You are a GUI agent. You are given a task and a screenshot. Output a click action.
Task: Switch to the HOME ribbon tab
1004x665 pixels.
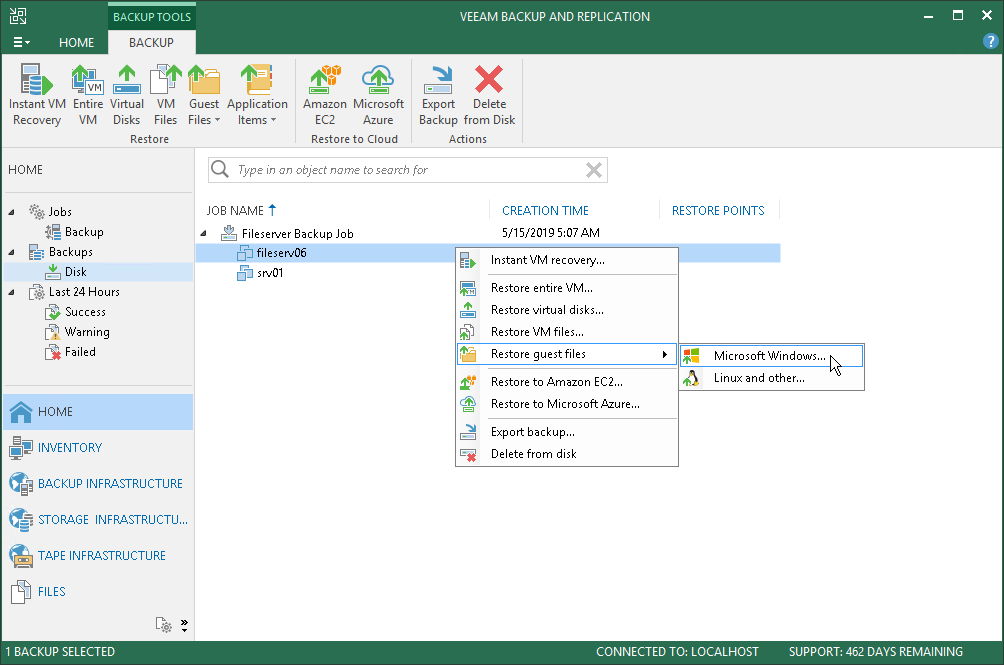tap(76, 42)
